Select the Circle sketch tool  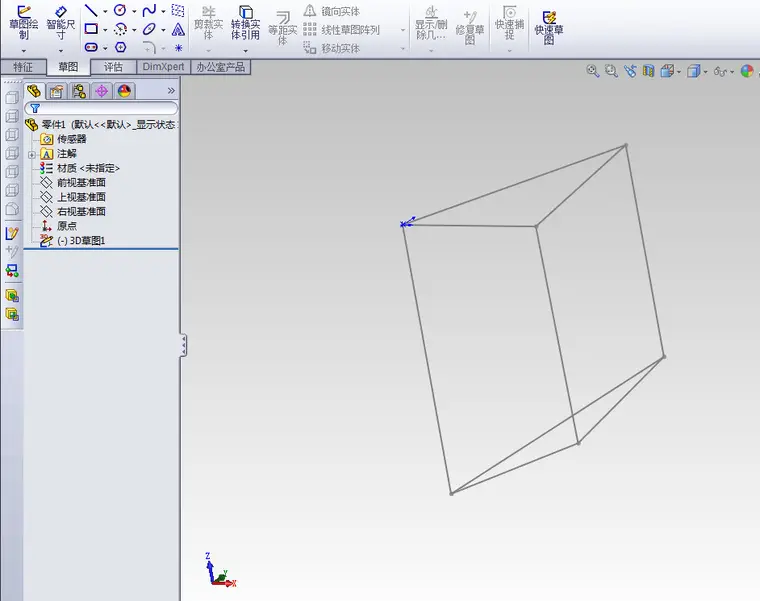tap(120, 10)
